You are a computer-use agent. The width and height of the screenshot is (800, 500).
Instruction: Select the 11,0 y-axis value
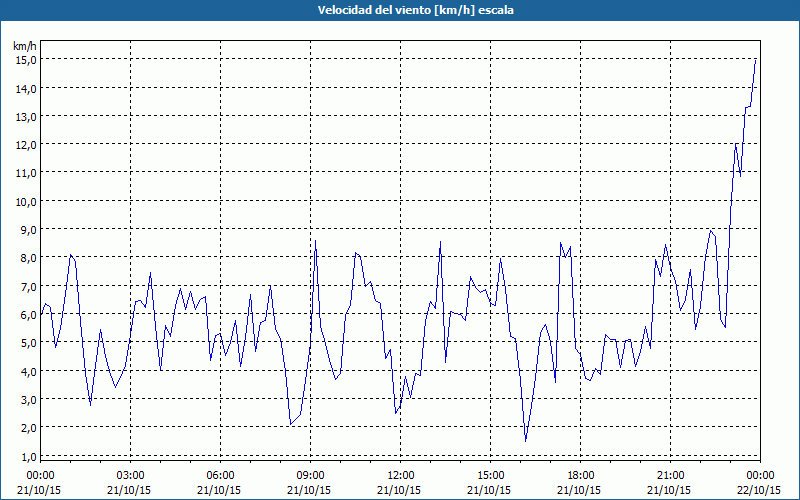coord(26,173)
